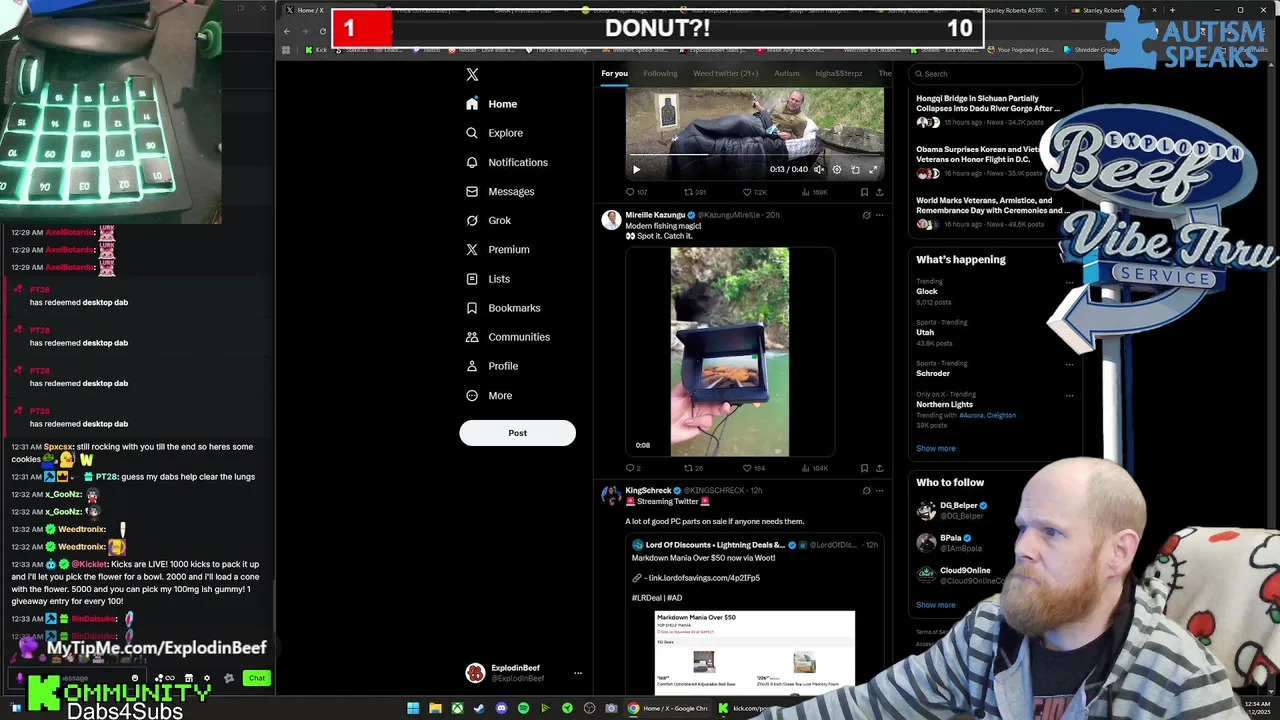Expand the More menu in the sidebar
The height and width of the screenshot is (720, 1280).
coord(489,395)
